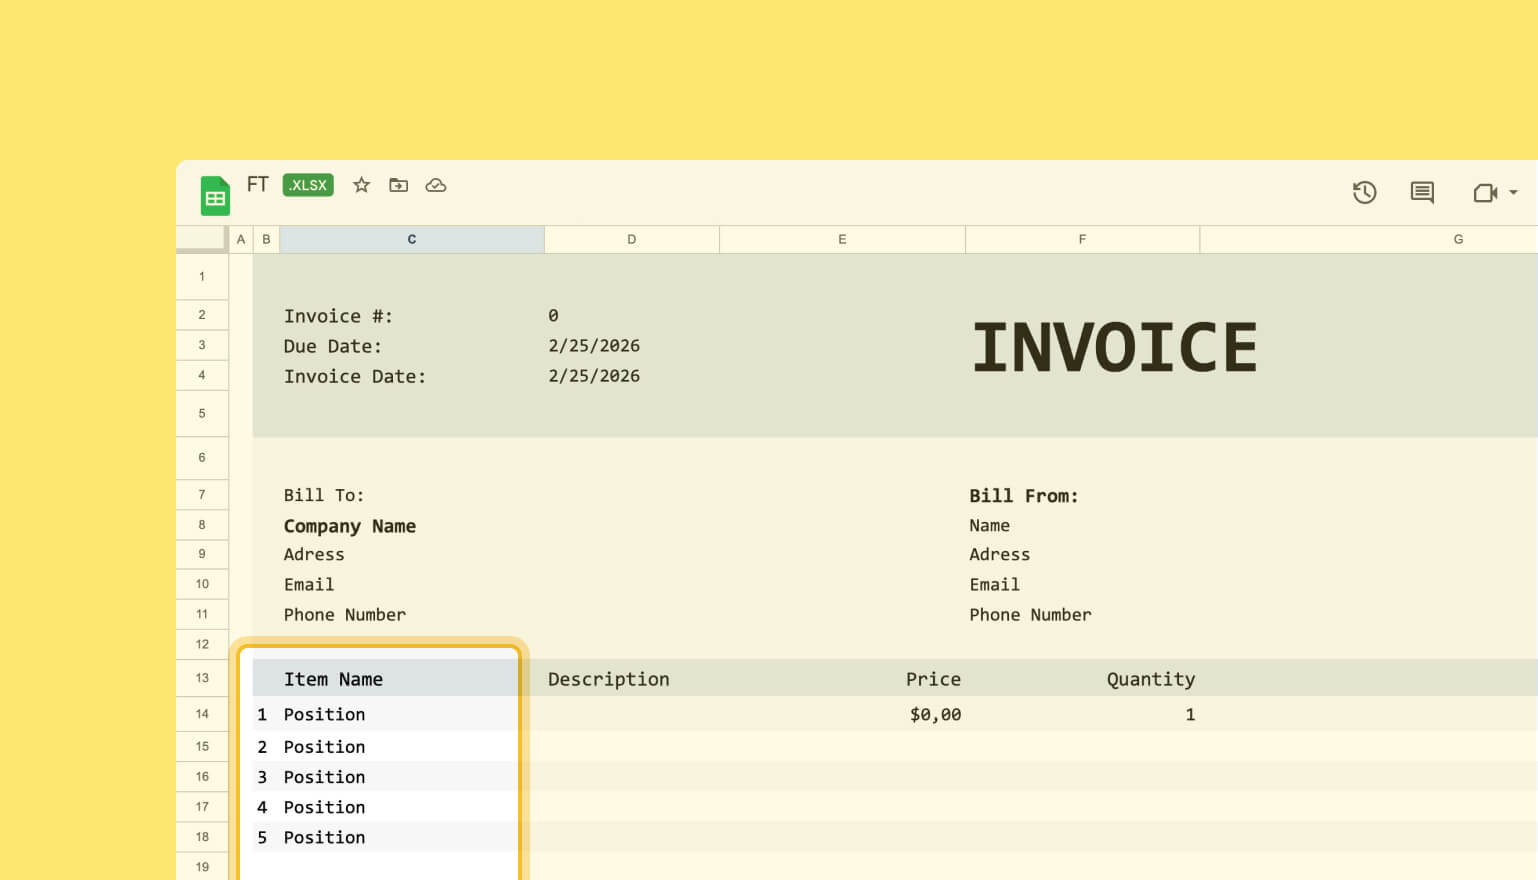Select column F header
This screenshot has height=880, width=1538.
click(x=1082, y=239)
